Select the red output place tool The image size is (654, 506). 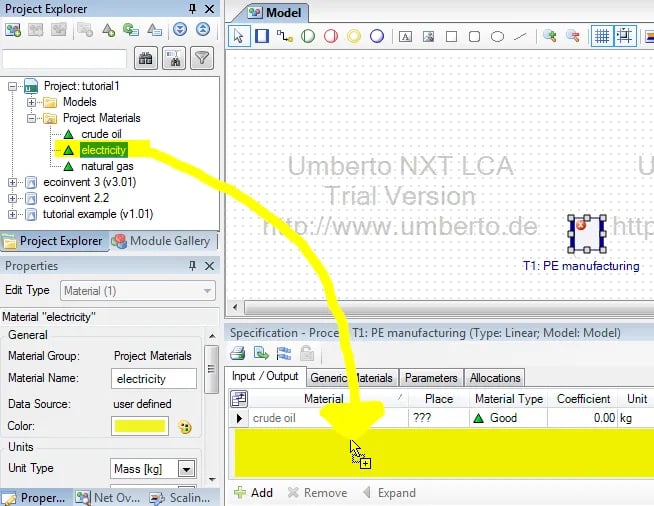click(x=331, y=36)
